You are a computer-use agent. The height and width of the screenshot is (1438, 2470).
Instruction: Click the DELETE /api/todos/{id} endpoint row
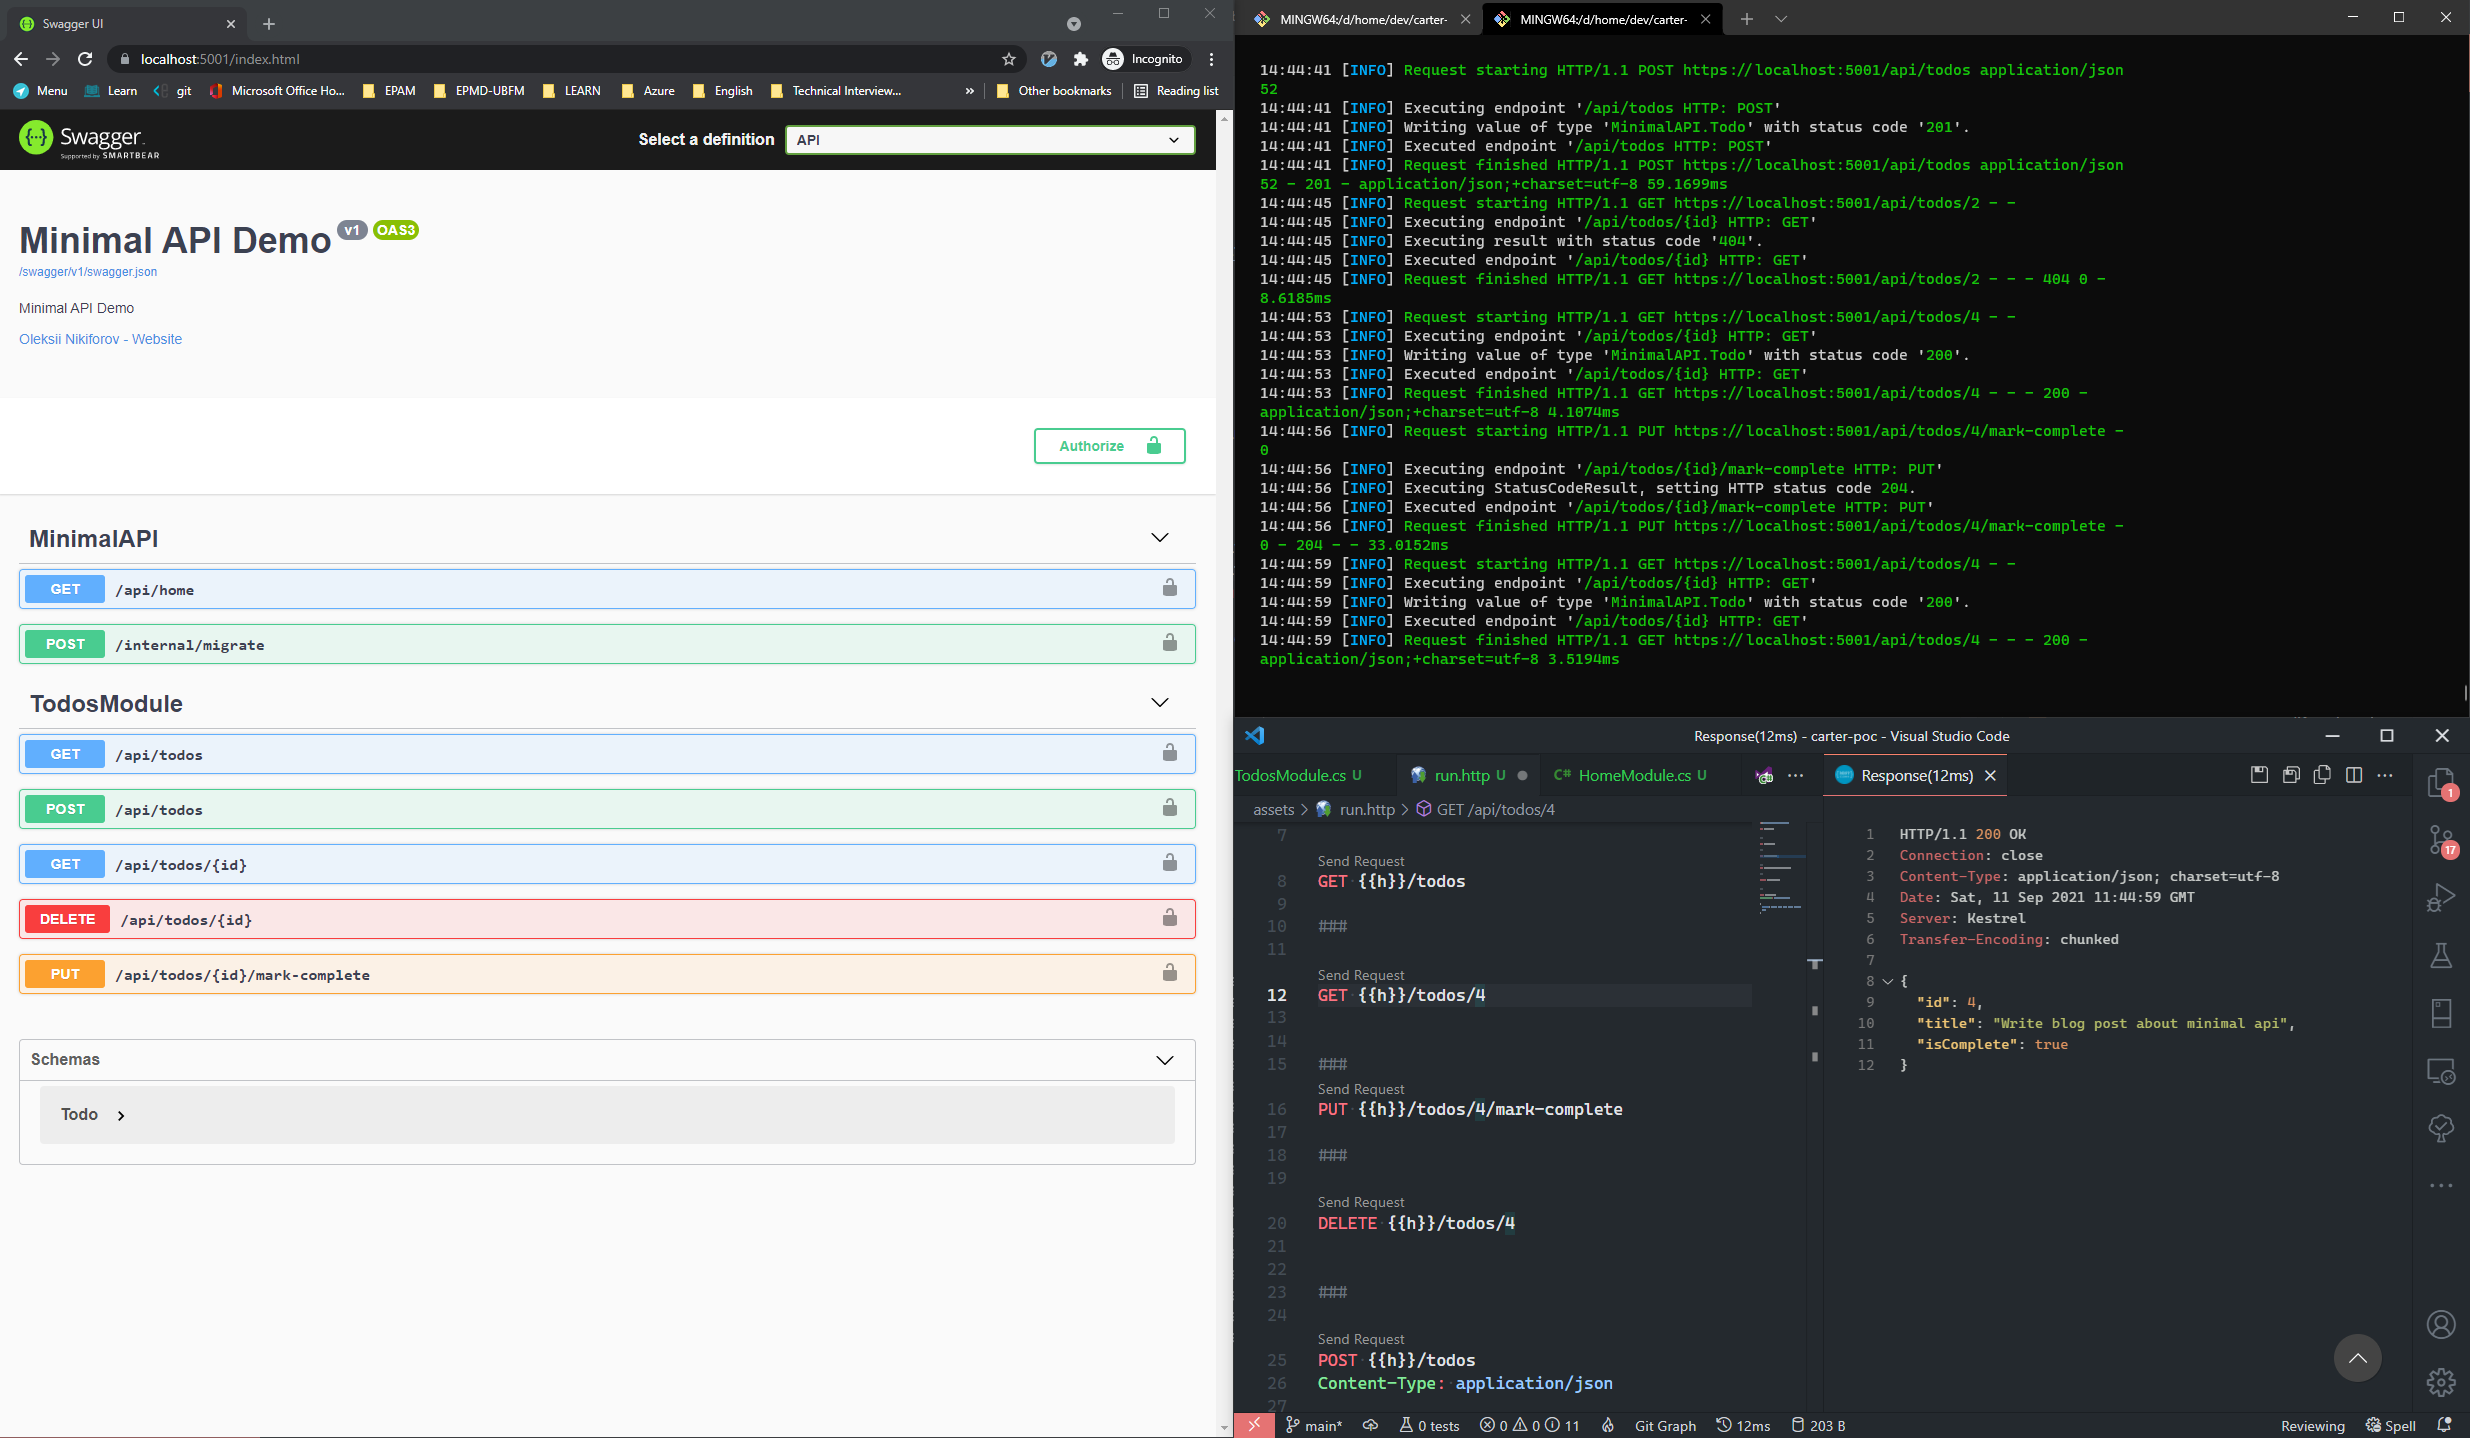point(604,919)
